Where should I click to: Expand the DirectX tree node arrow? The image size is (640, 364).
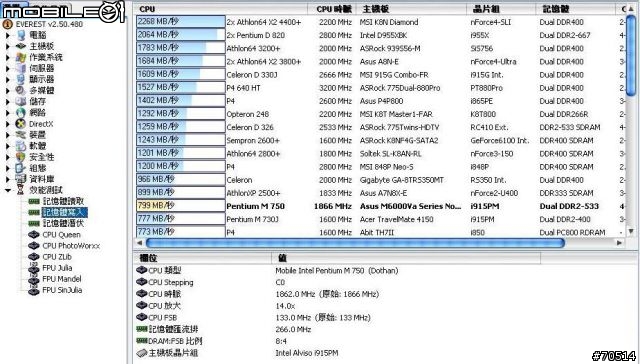point(8,124)
